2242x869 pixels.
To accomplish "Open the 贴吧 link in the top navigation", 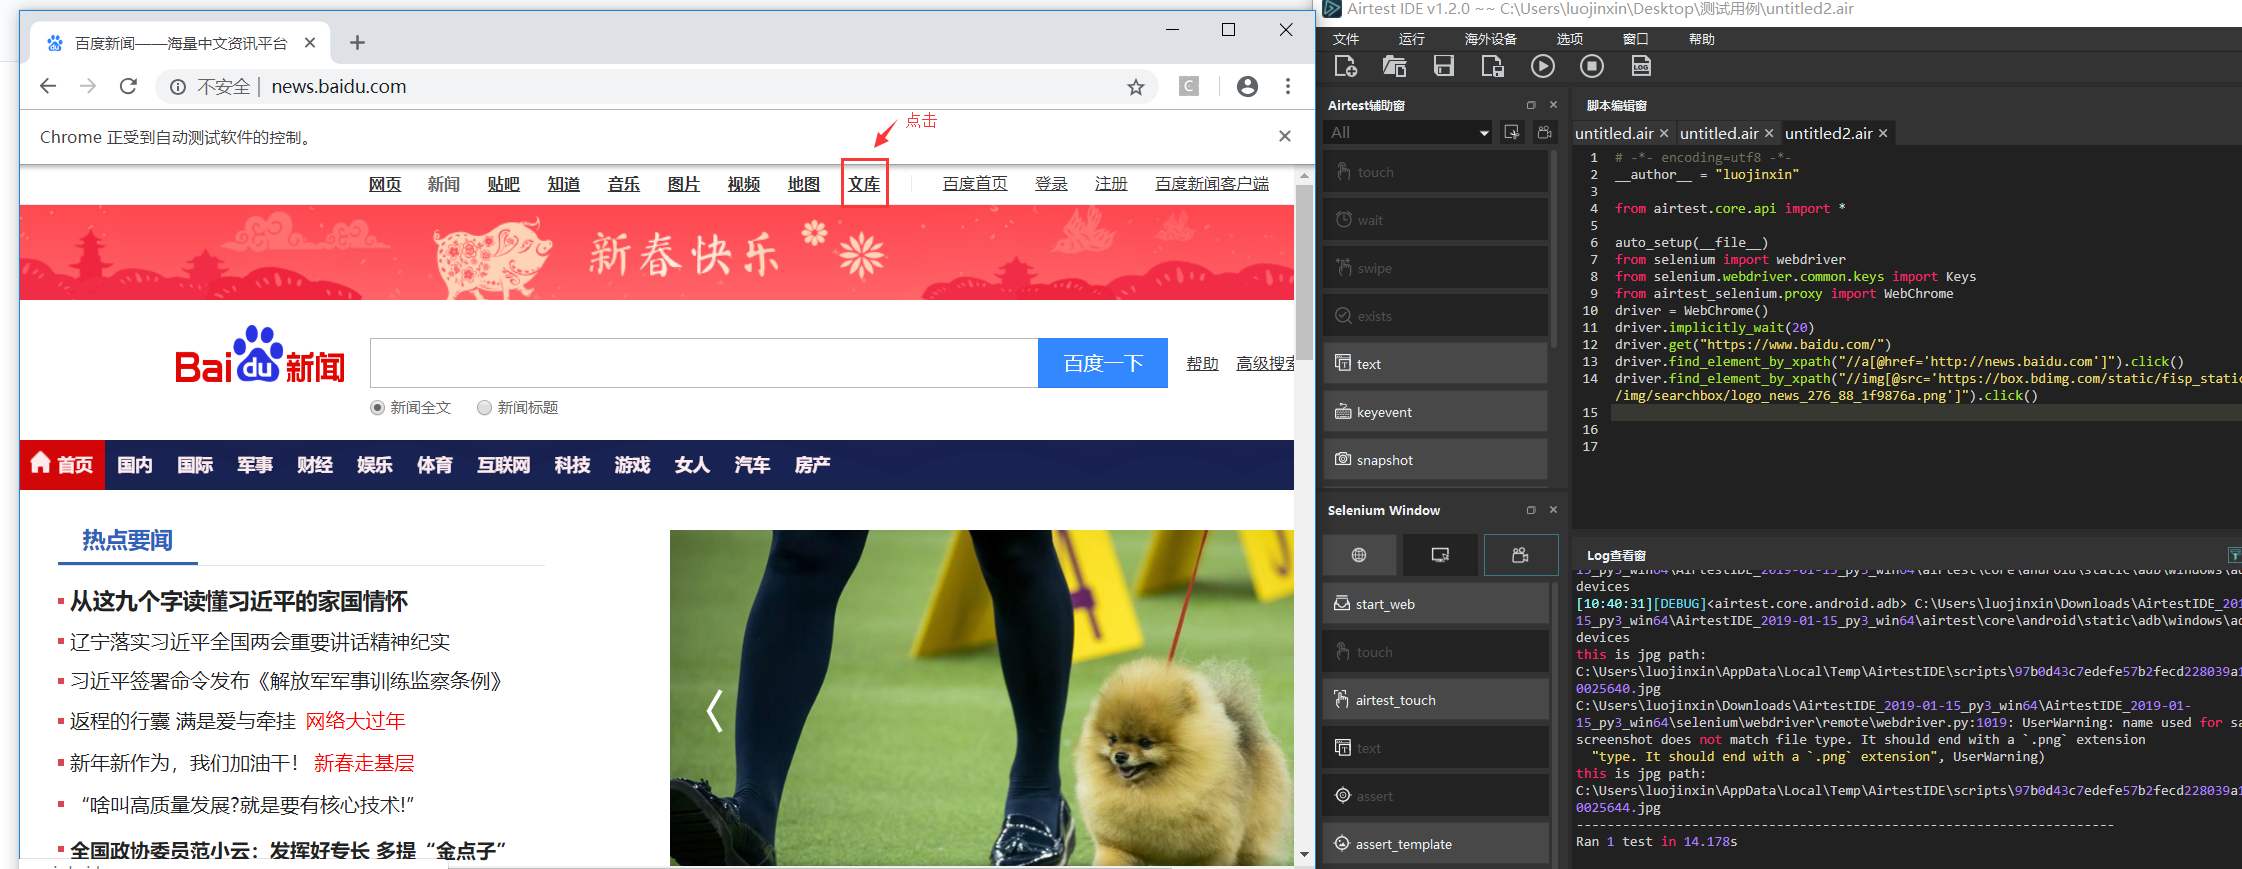I will click(504, 185).
